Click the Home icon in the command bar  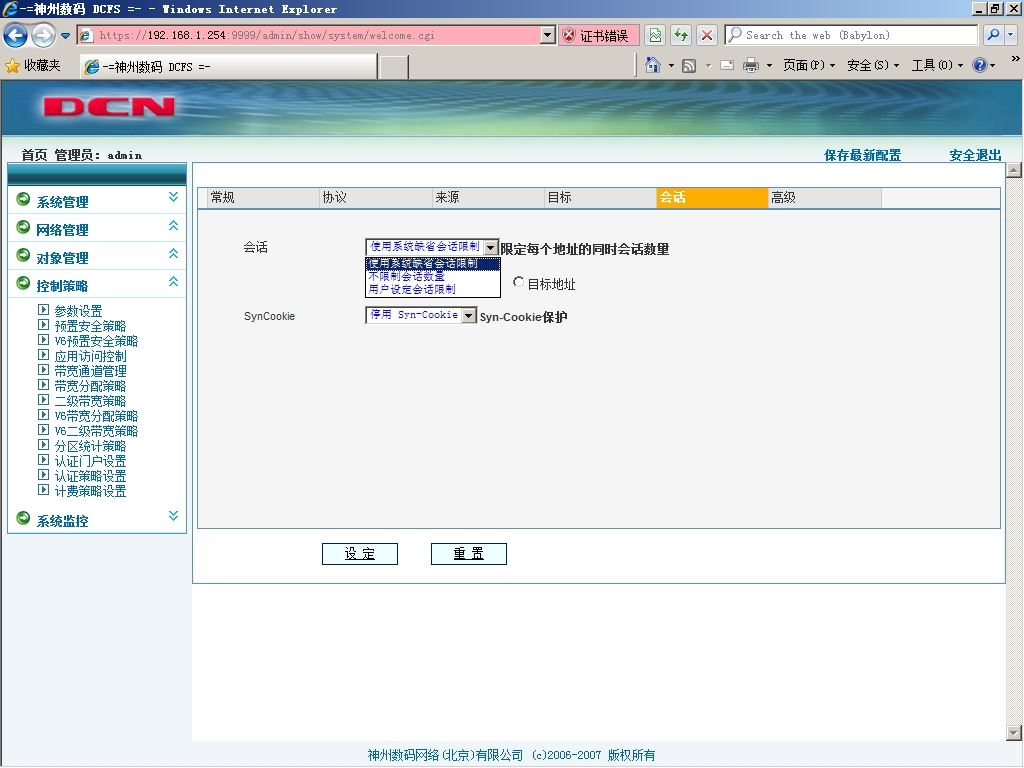click(x=652, y=65)
